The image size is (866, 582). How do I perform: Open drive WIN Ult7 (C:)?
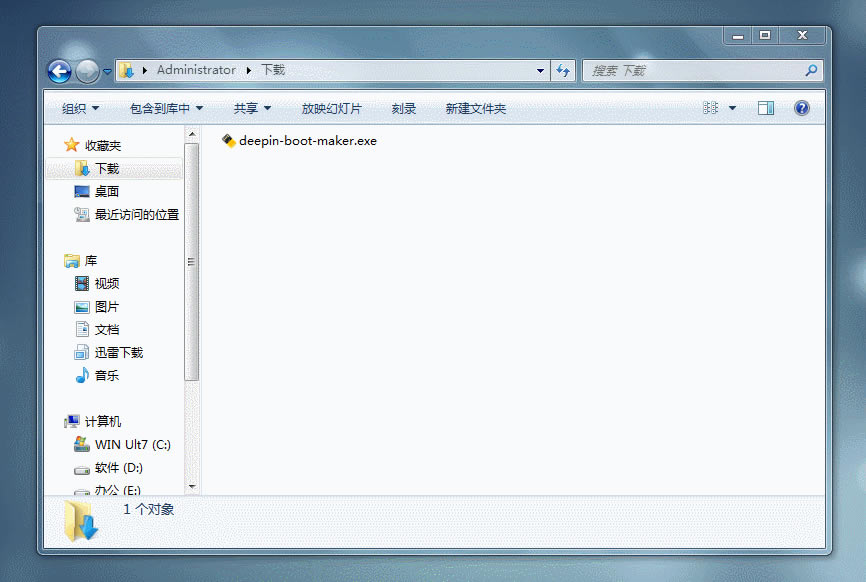pos(133,445)
